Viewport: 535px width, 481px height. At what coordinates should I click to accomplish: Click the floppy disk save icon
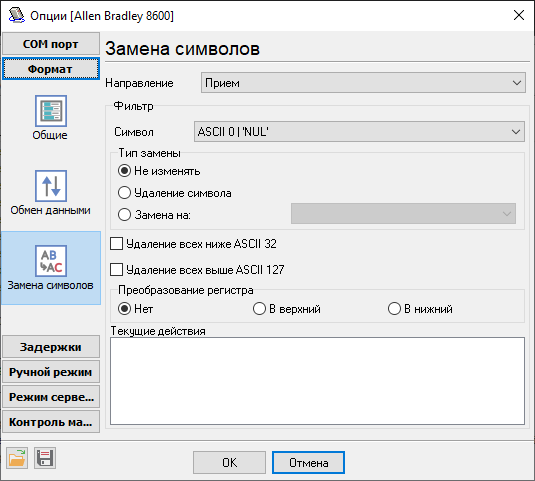click(45, 458)
